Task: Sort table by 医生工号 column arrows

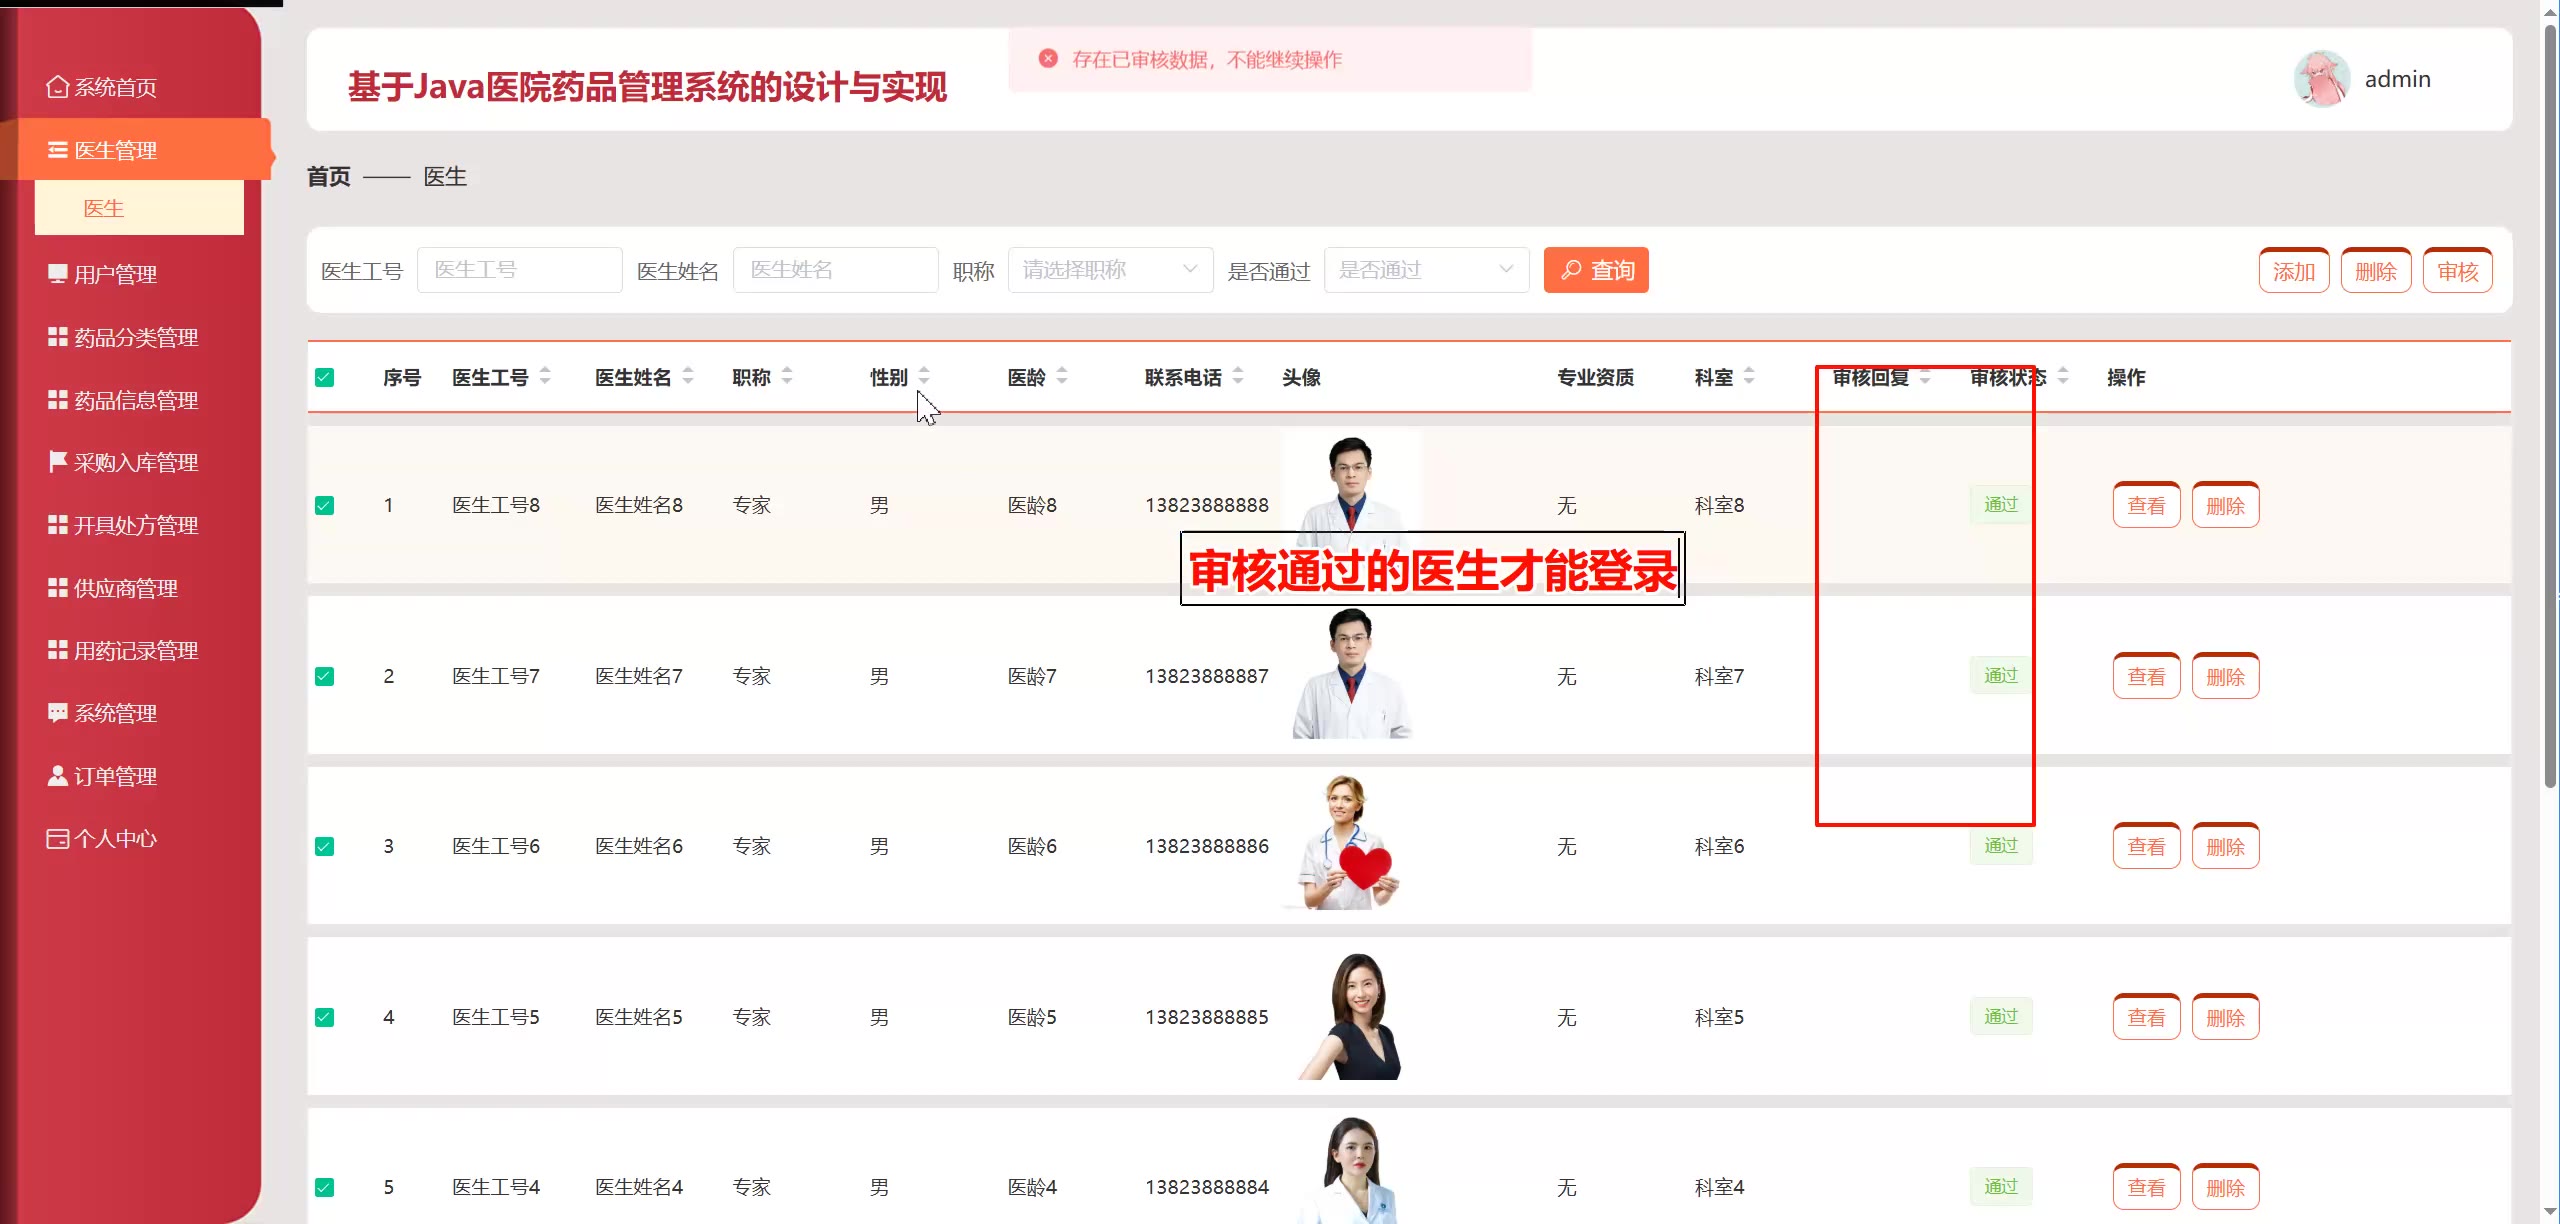Action: (545, 377)
